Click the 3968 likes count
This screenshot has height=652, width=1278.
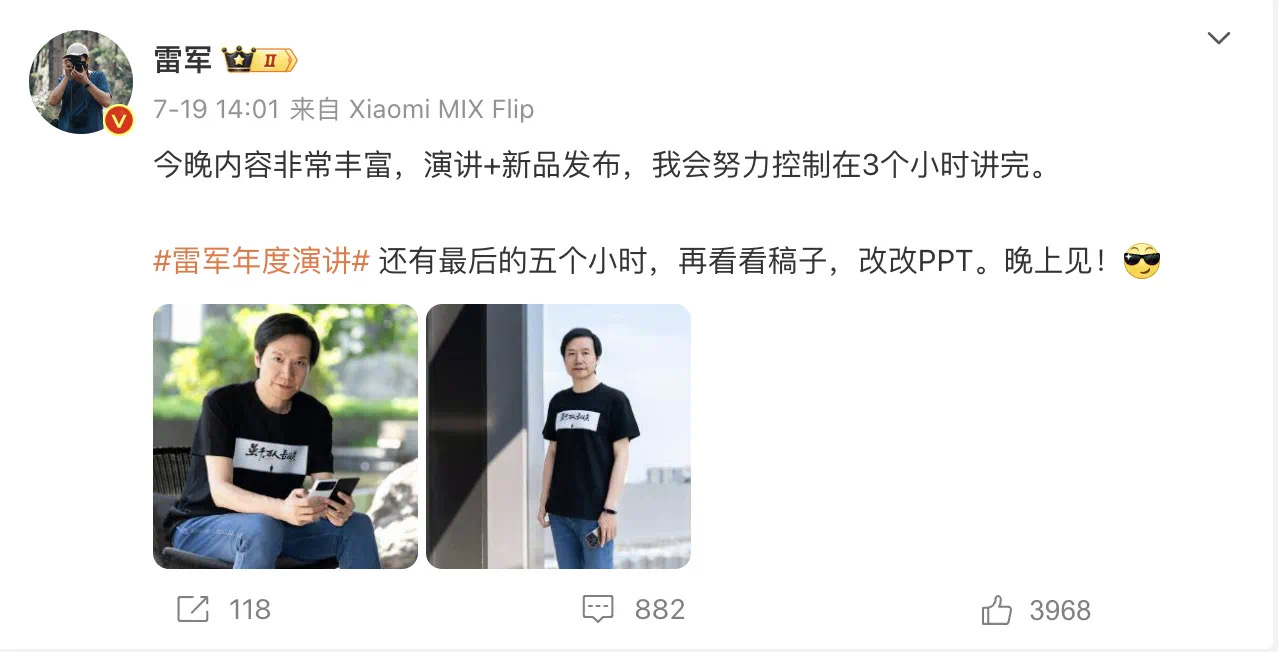1060,609
